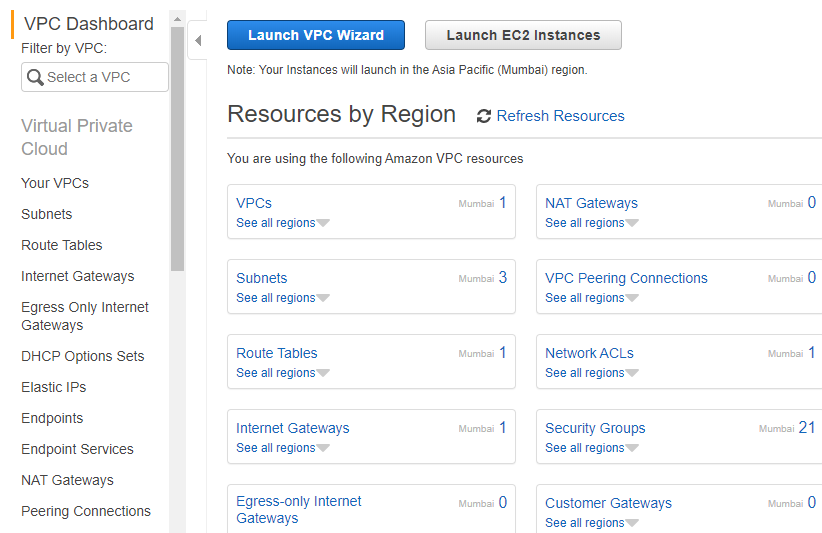Open Endpoint Services in sidebar
Image resolution: width=822 pixels, height=533 pixels.
click(x=78, y=449)
